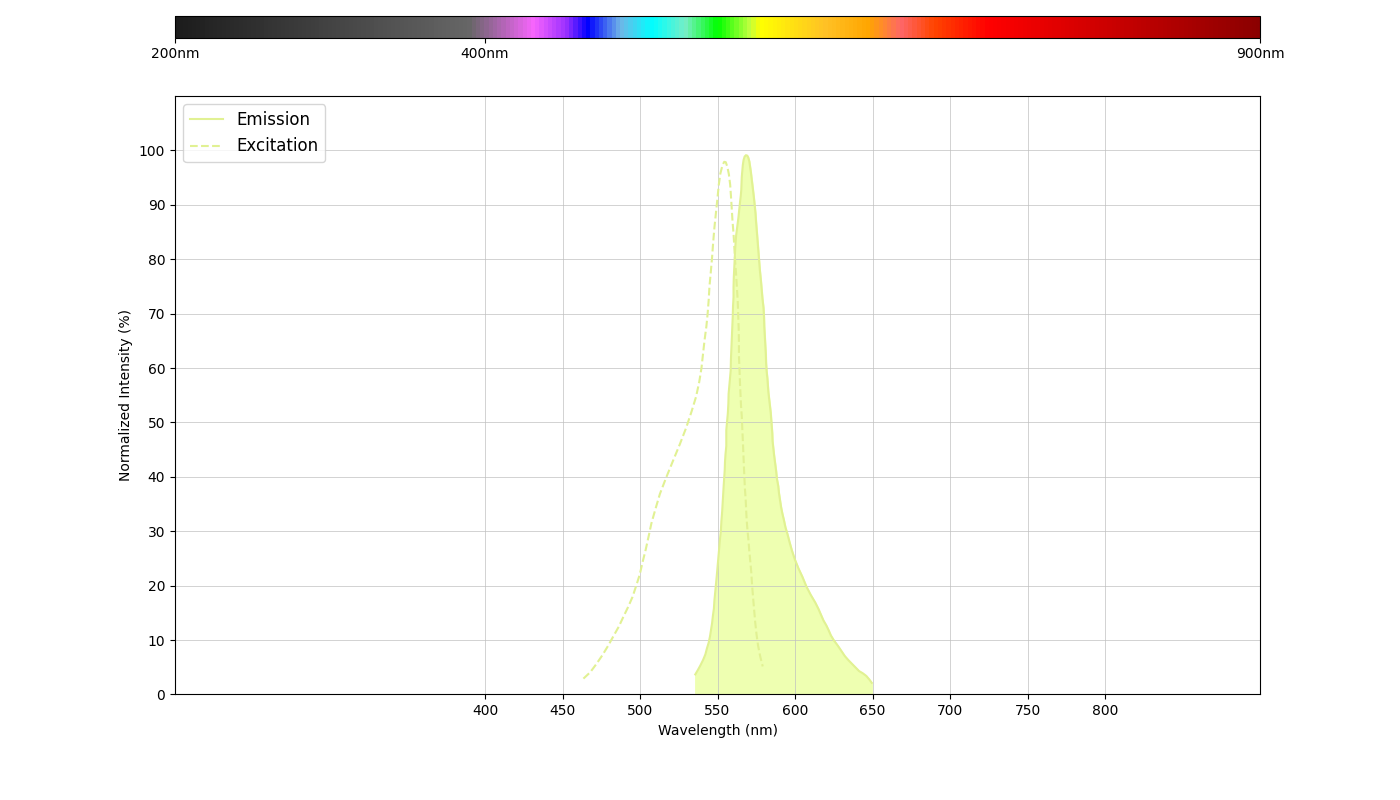1400x800 pixels.
Task: Click the 450 x-axis tick label
Action: tap(562, 710)
